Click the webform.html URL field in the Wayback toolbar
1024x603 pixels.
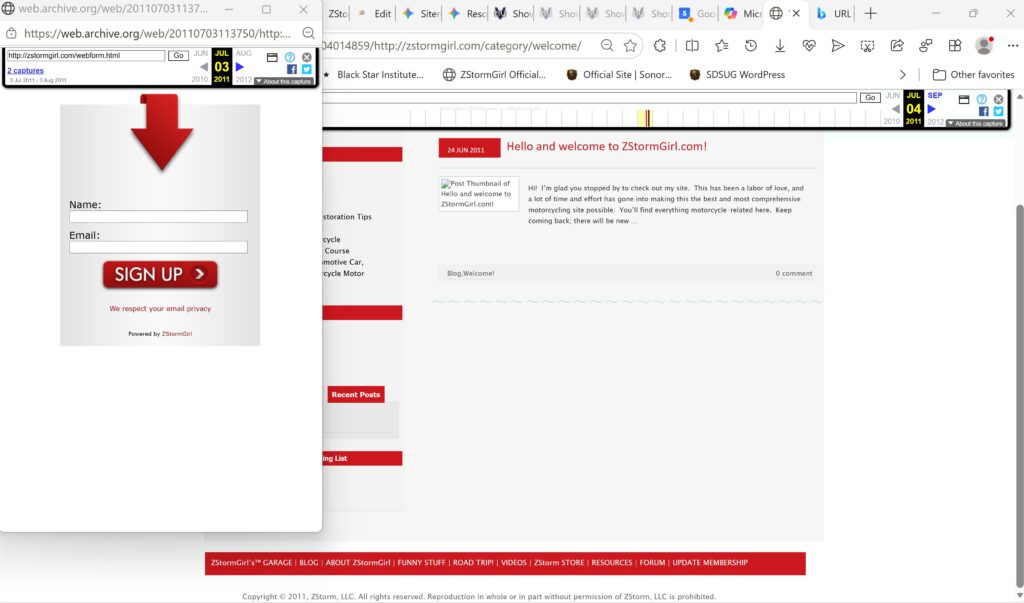86,56
